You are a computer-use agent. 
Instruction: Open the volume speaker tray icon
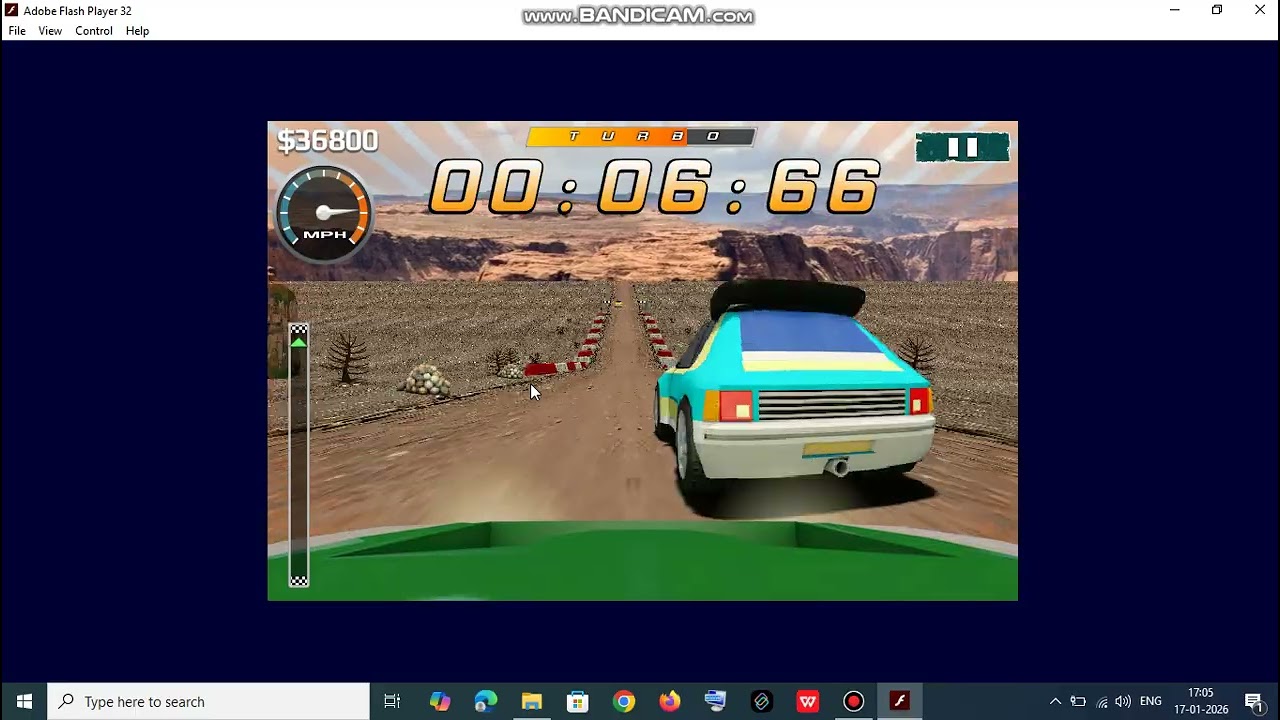pos(1123,701)
